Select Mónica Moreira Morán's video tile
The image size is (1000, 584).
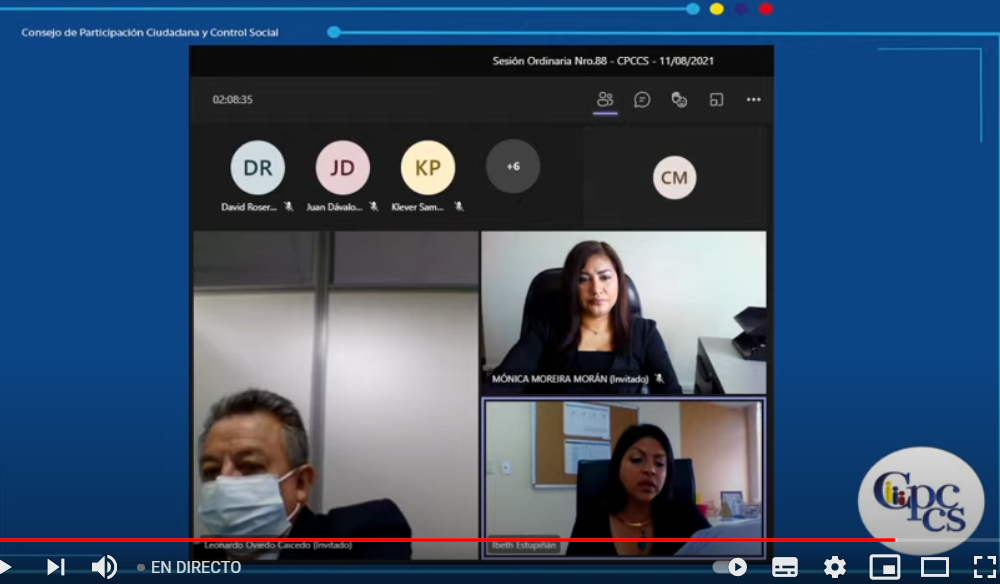pyautogui.click(x=624, y=312)
